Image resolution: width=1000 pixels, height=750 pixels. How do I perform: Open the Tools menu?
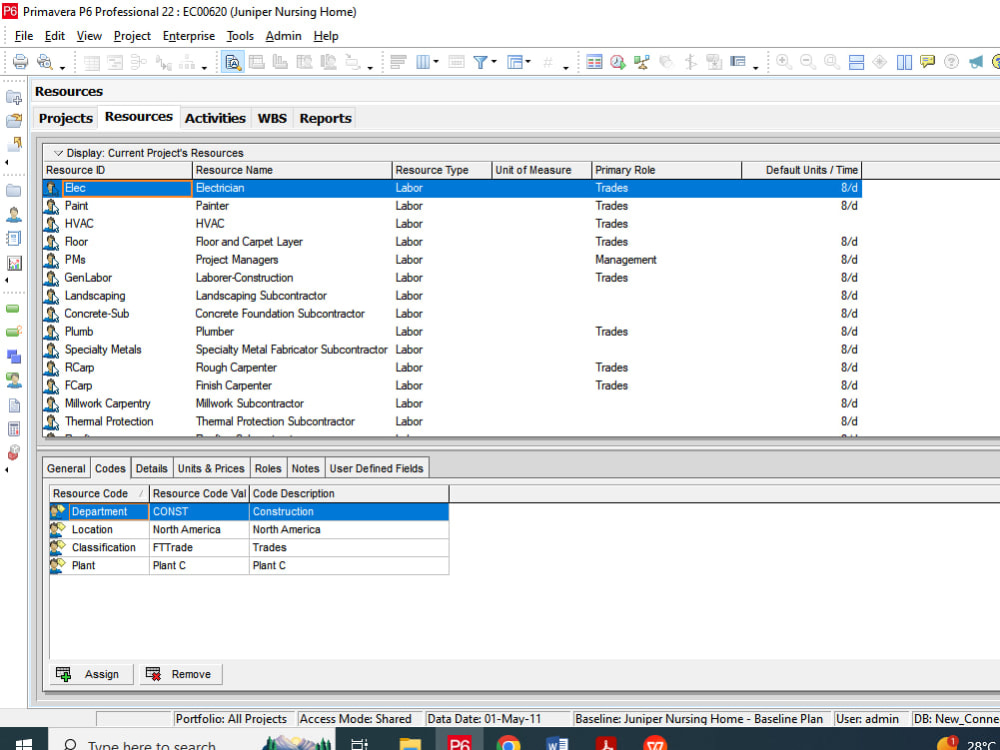click(x=240, y=36)
